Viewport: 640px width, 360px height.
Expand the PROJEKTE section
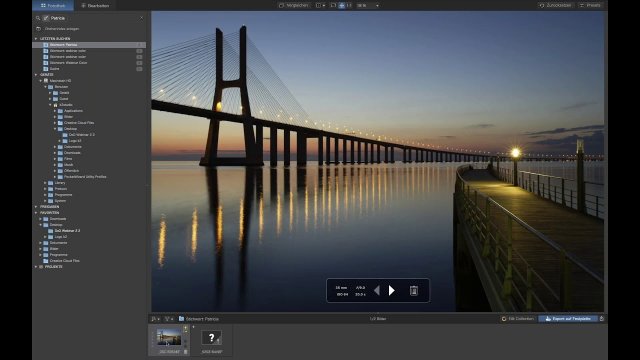36,267
